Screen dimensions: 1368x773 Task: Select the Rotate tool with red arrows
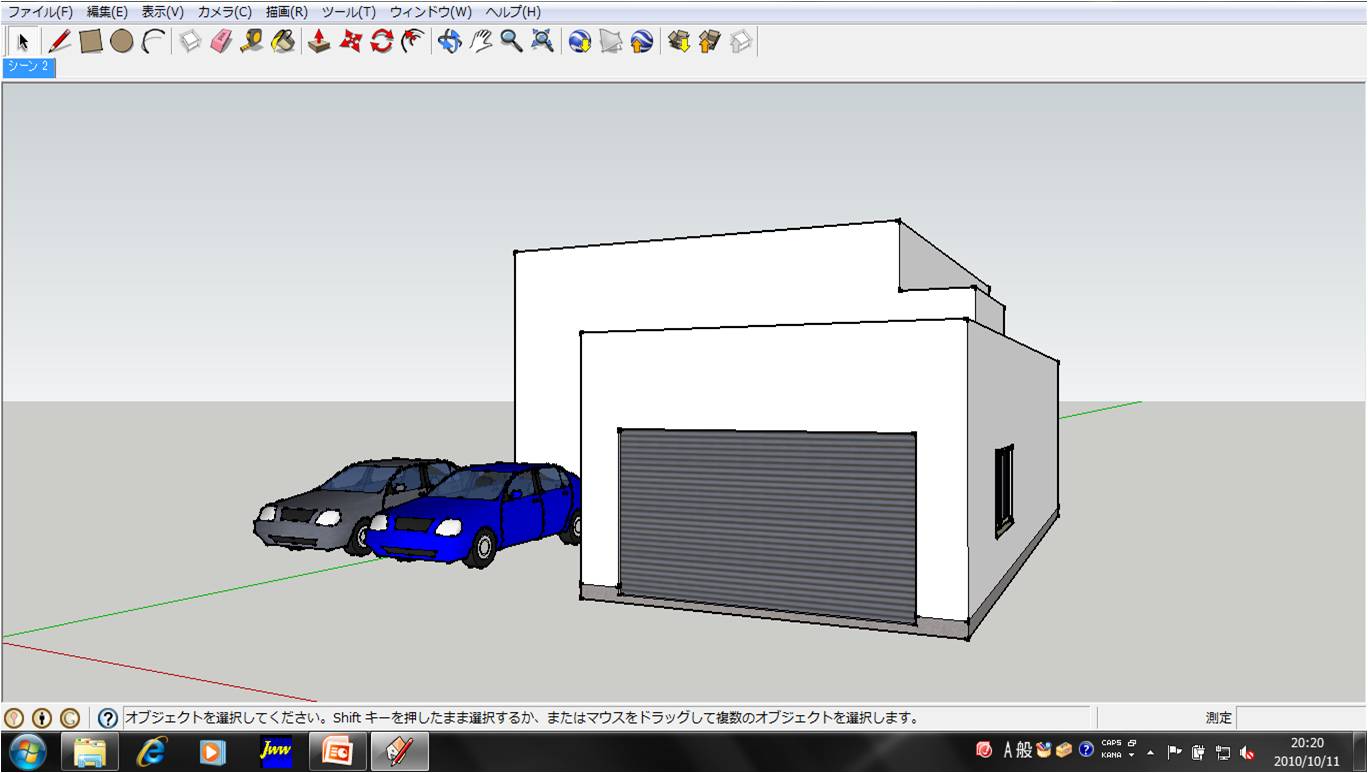tap(381, 41)
